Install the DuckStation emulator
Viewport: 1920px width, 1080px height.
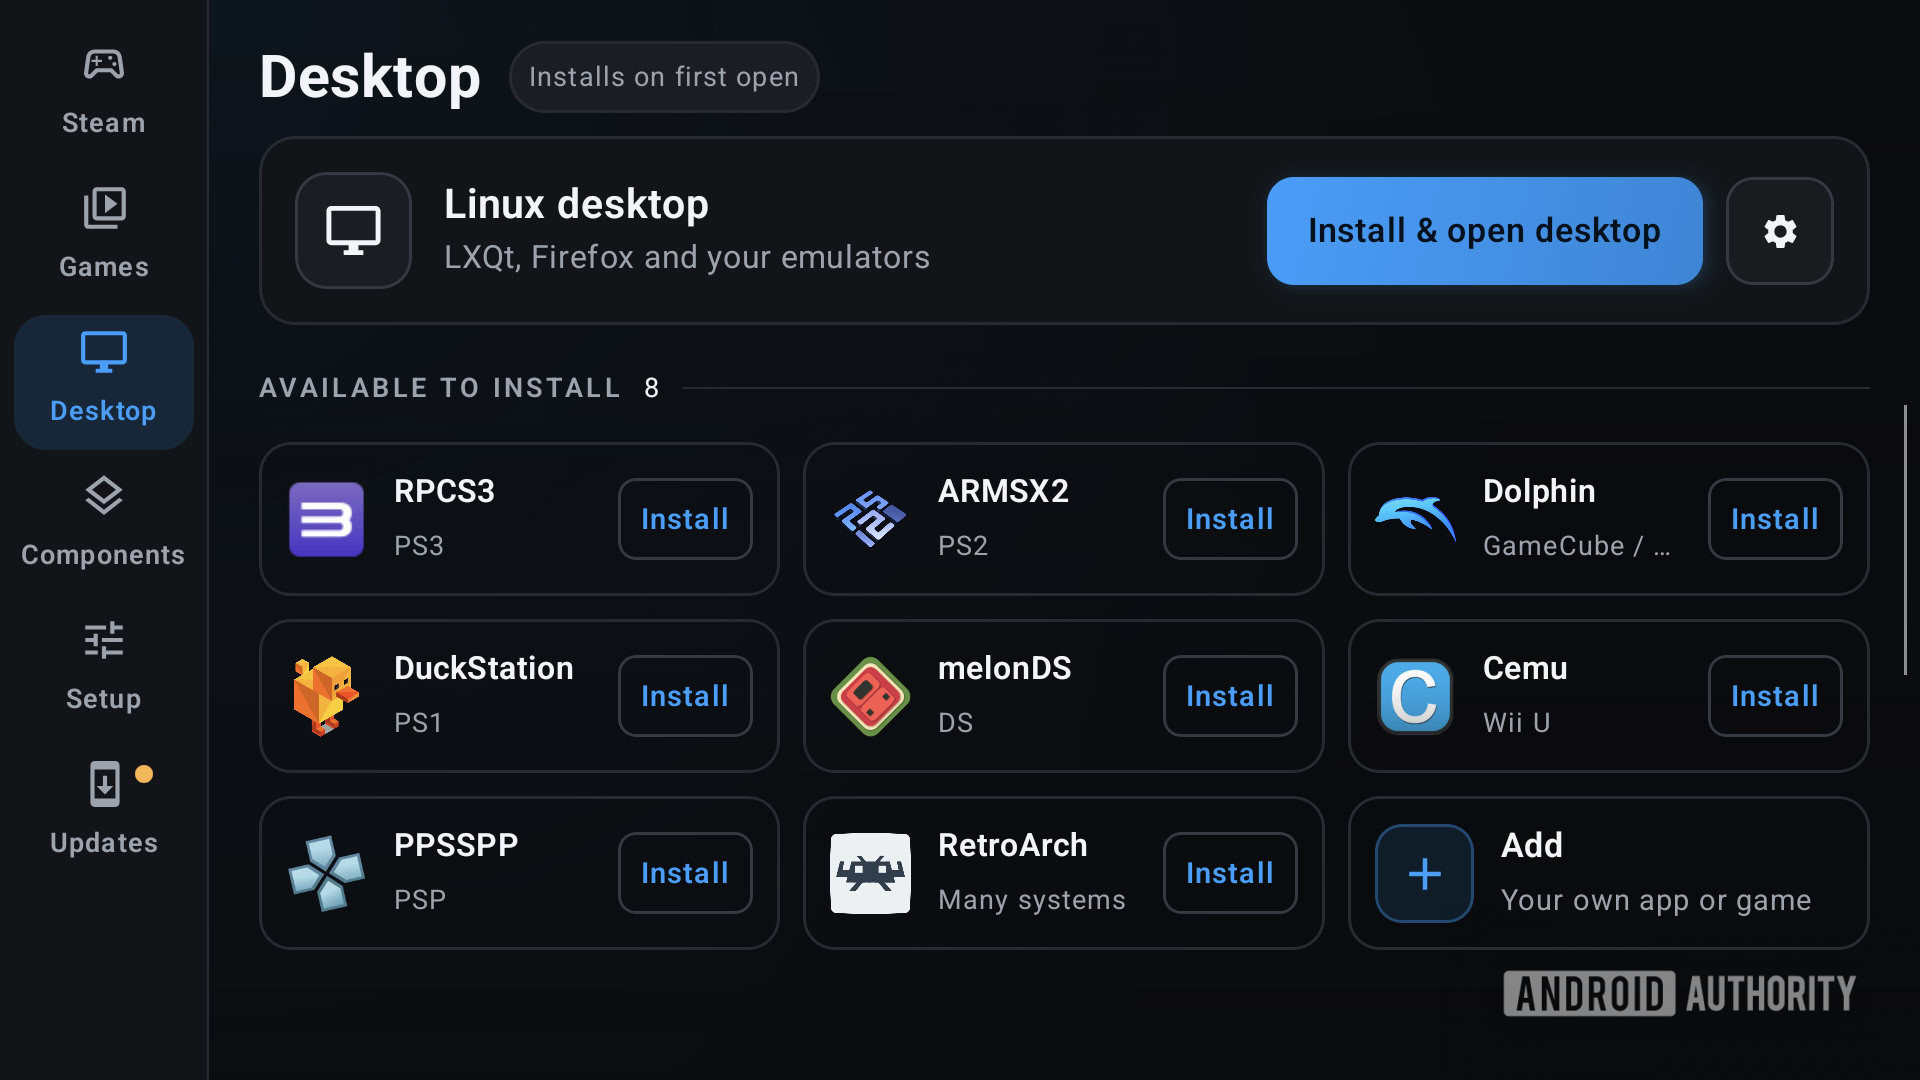(x=685, y=696)
